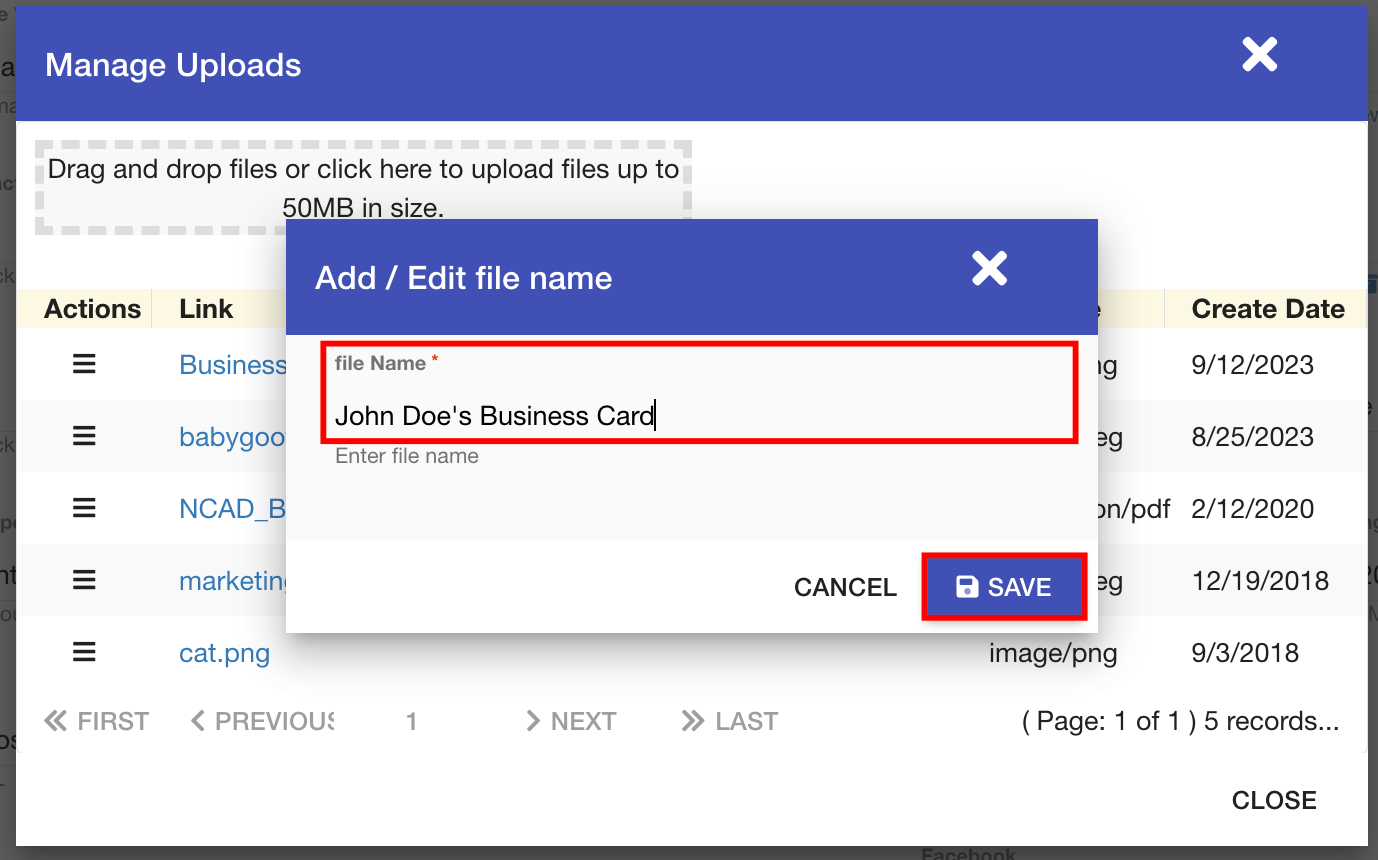Click the floppy disk icon on the SAVE button
Viewport: 1378px width, 860px height.
tap(966, 587)
